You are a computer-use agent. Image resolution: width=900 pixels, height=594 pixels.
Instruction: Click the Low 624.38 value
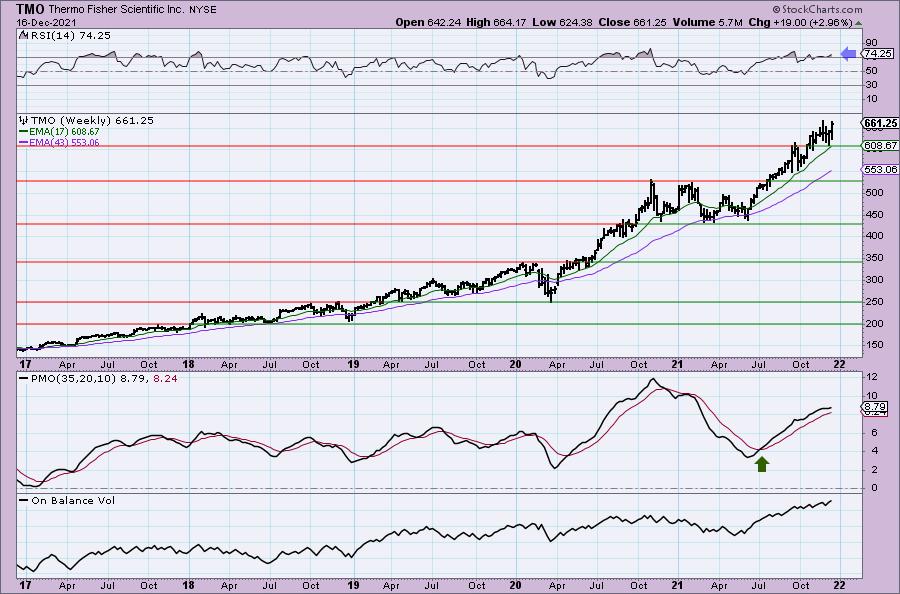pyautogui.click(x=563, y=22)
